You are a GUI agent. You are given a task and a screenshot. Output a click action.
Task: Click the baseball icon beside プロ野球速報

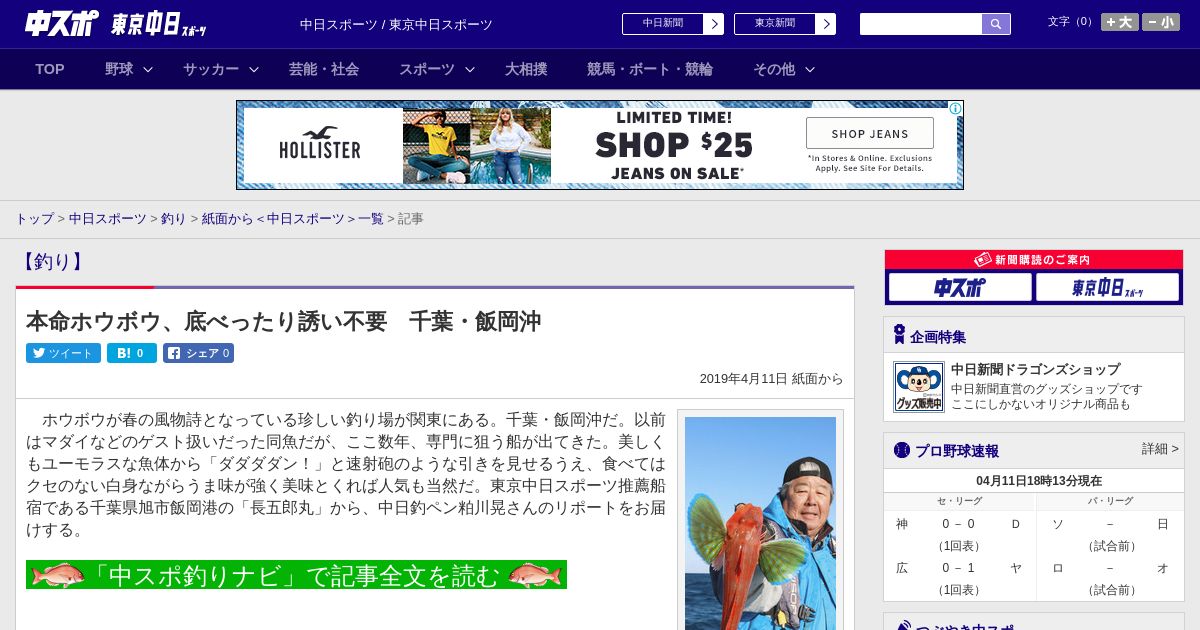901,450
